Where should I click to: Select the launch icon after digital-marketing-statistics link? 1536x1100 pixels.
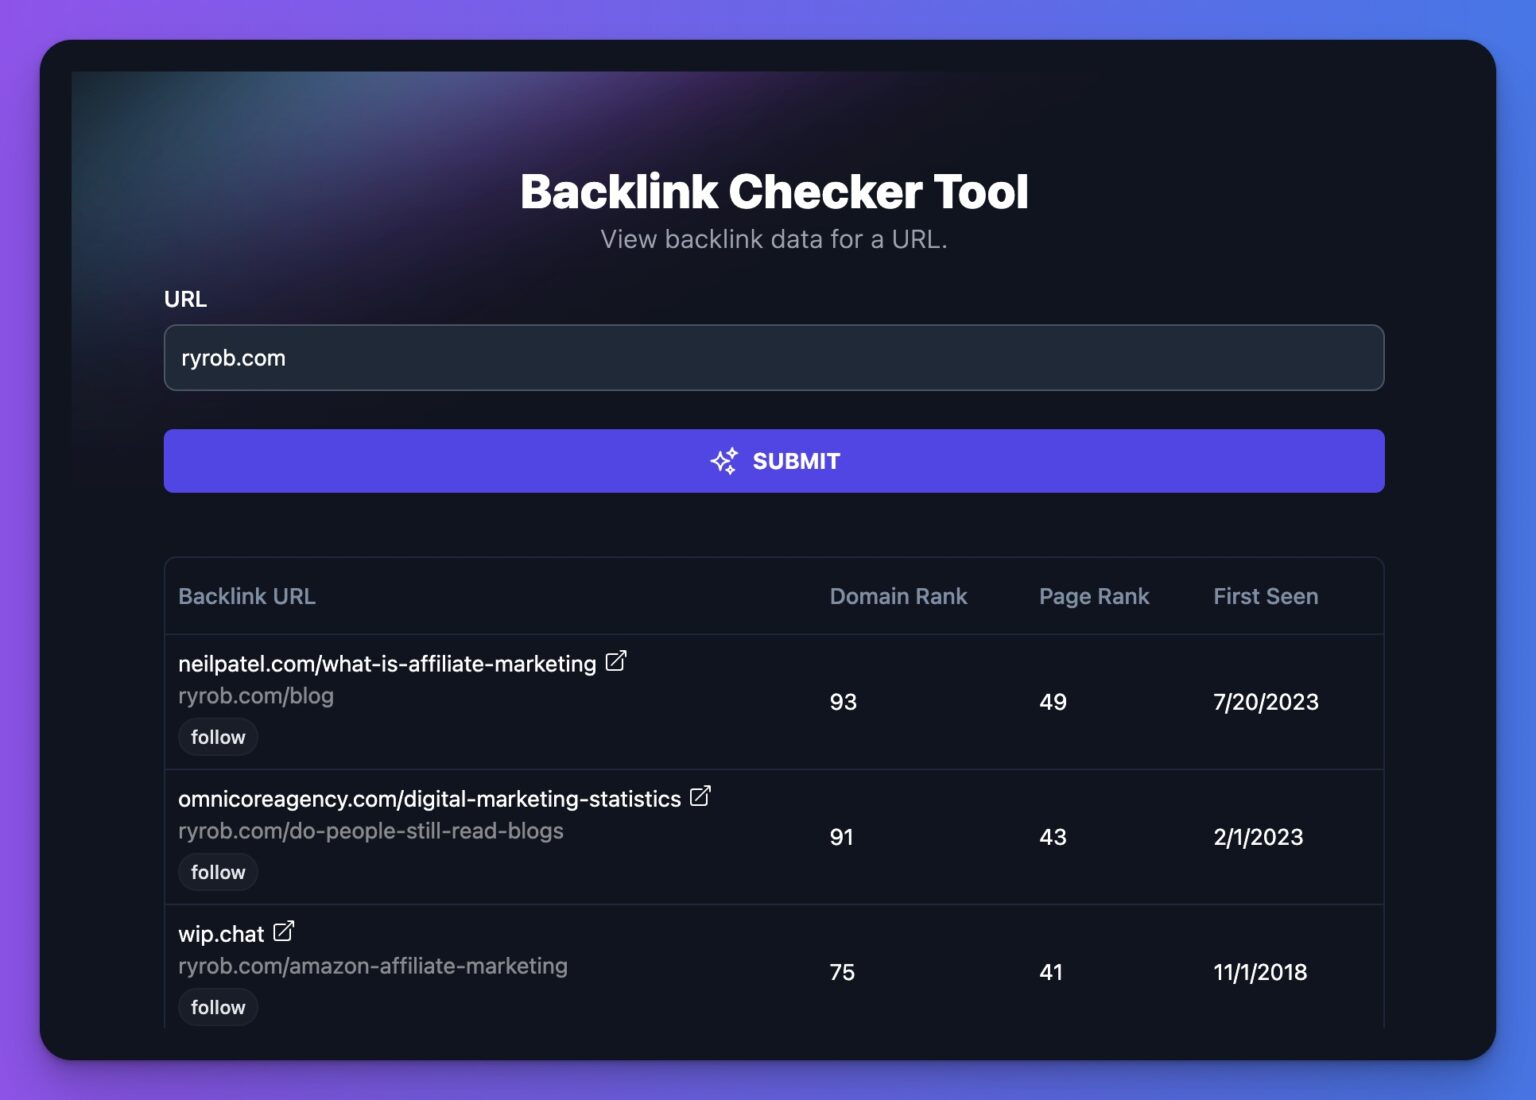(x=700, y=795)
